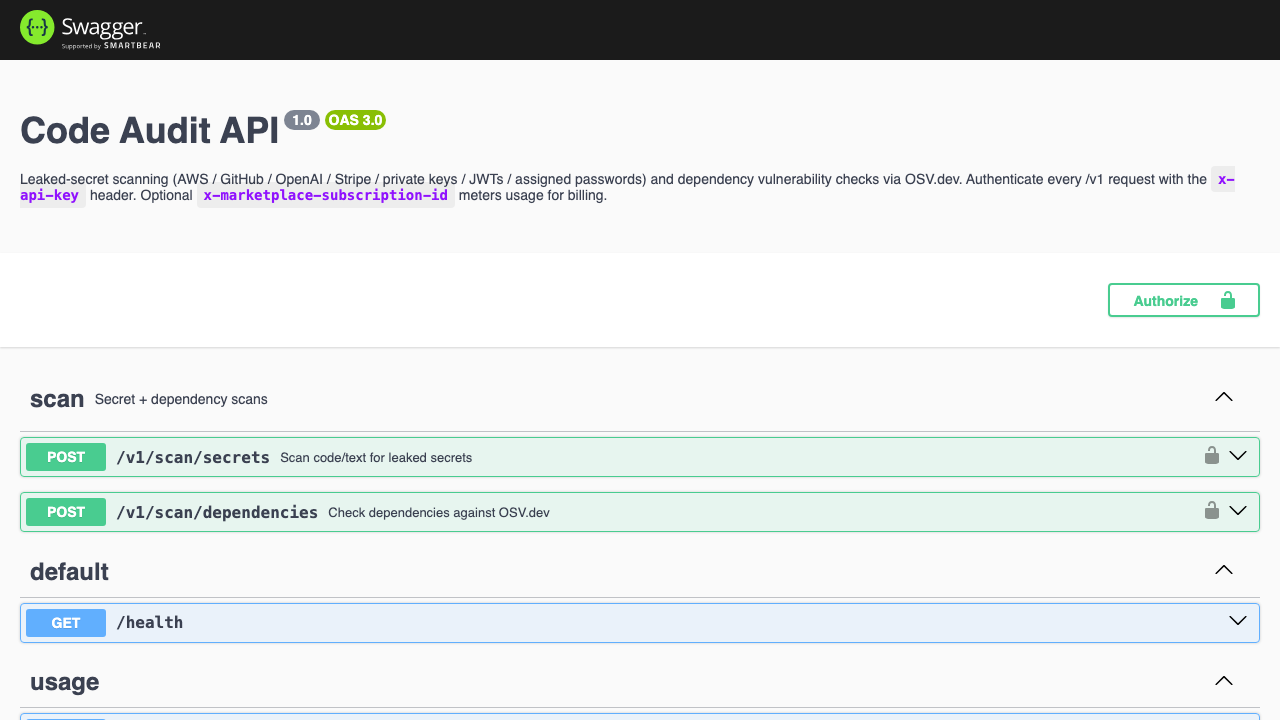Click the scan tag heading
Viewport: 1280px width, 720px height.
coord(57,399)
